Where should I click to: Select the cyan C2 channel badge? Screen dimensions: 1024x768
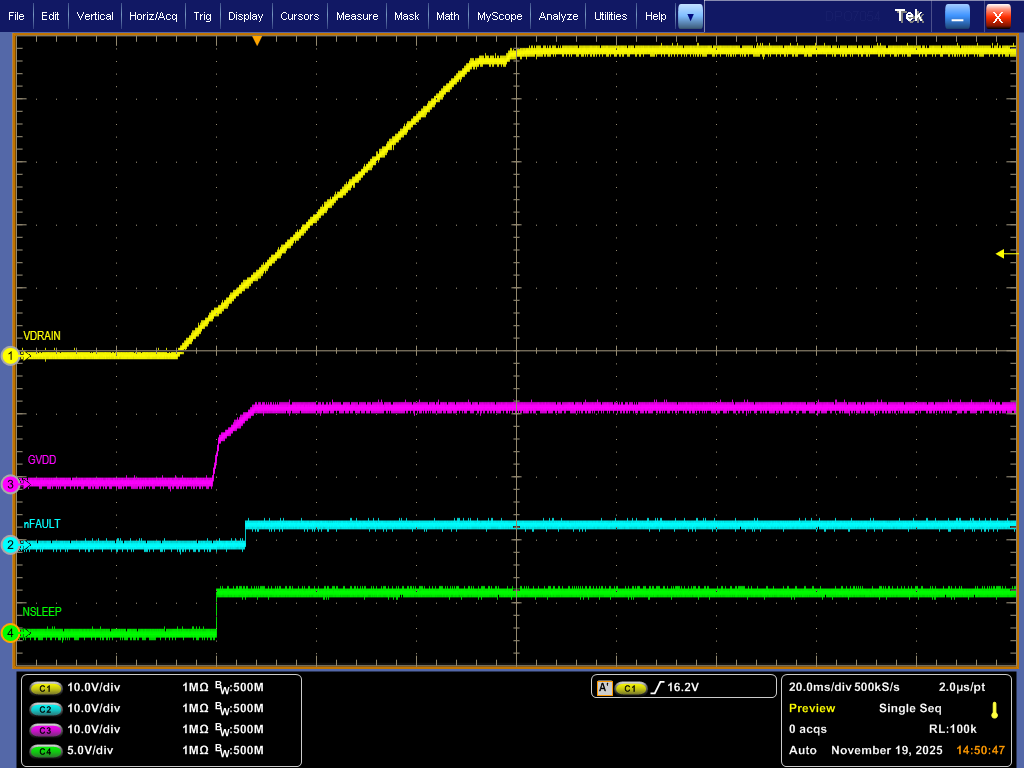click(x=45, y=709)
